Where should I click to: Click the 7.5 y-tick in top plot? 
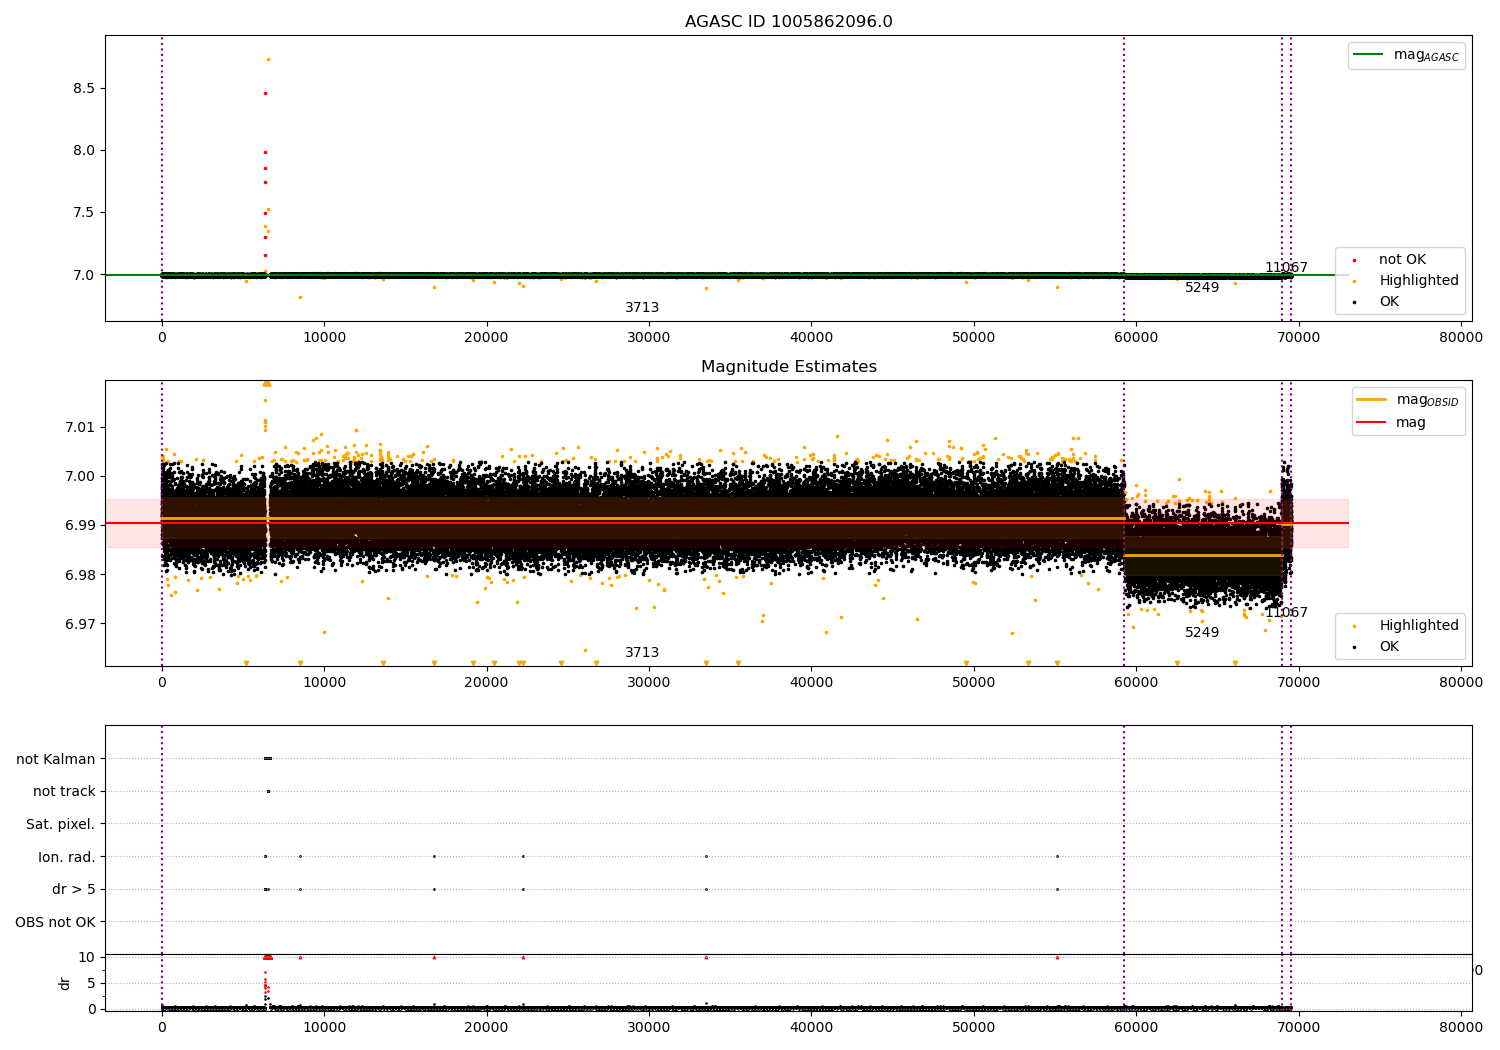(x=84, y=213)
